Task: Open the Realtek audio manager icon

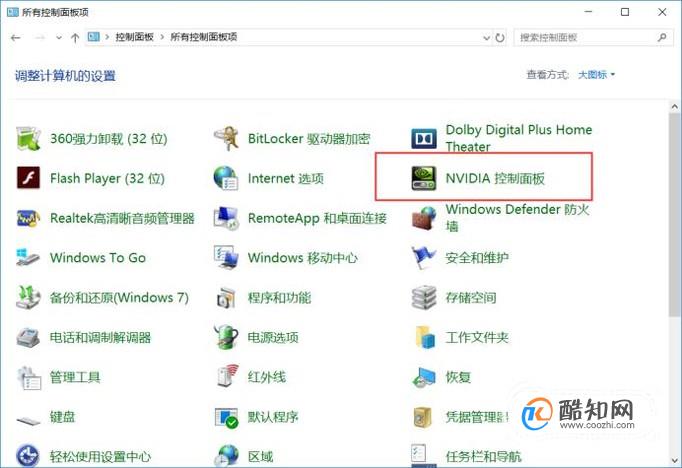Action: (x=28, y=218)
